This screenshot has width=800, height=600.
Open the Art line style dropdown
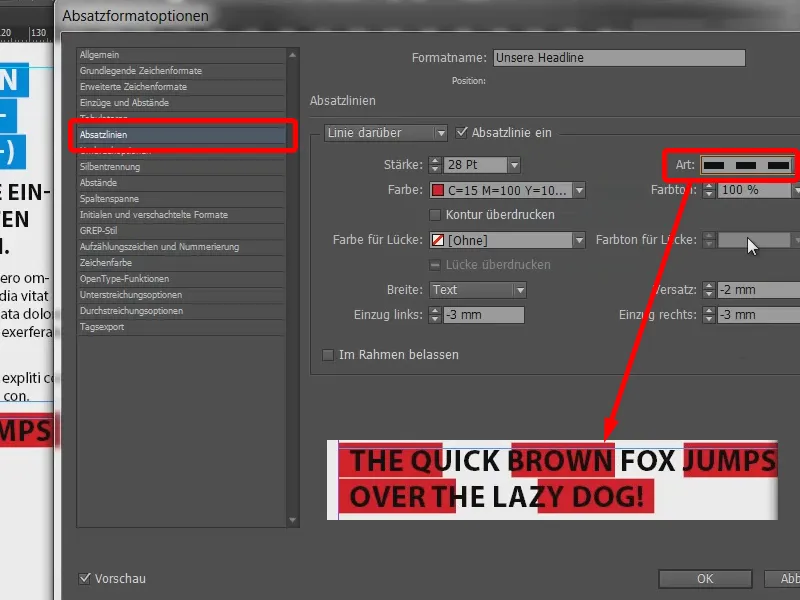[x=746, y=165]
